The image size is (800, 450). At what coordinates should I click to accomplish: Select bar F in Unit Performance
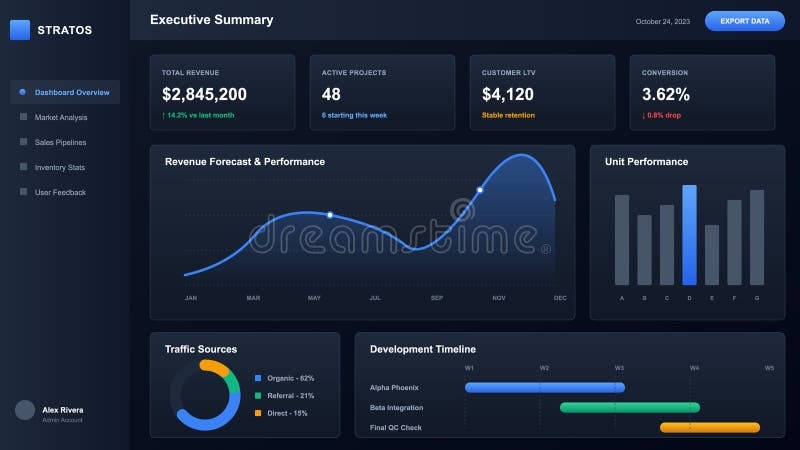click(x=734, y=242)
